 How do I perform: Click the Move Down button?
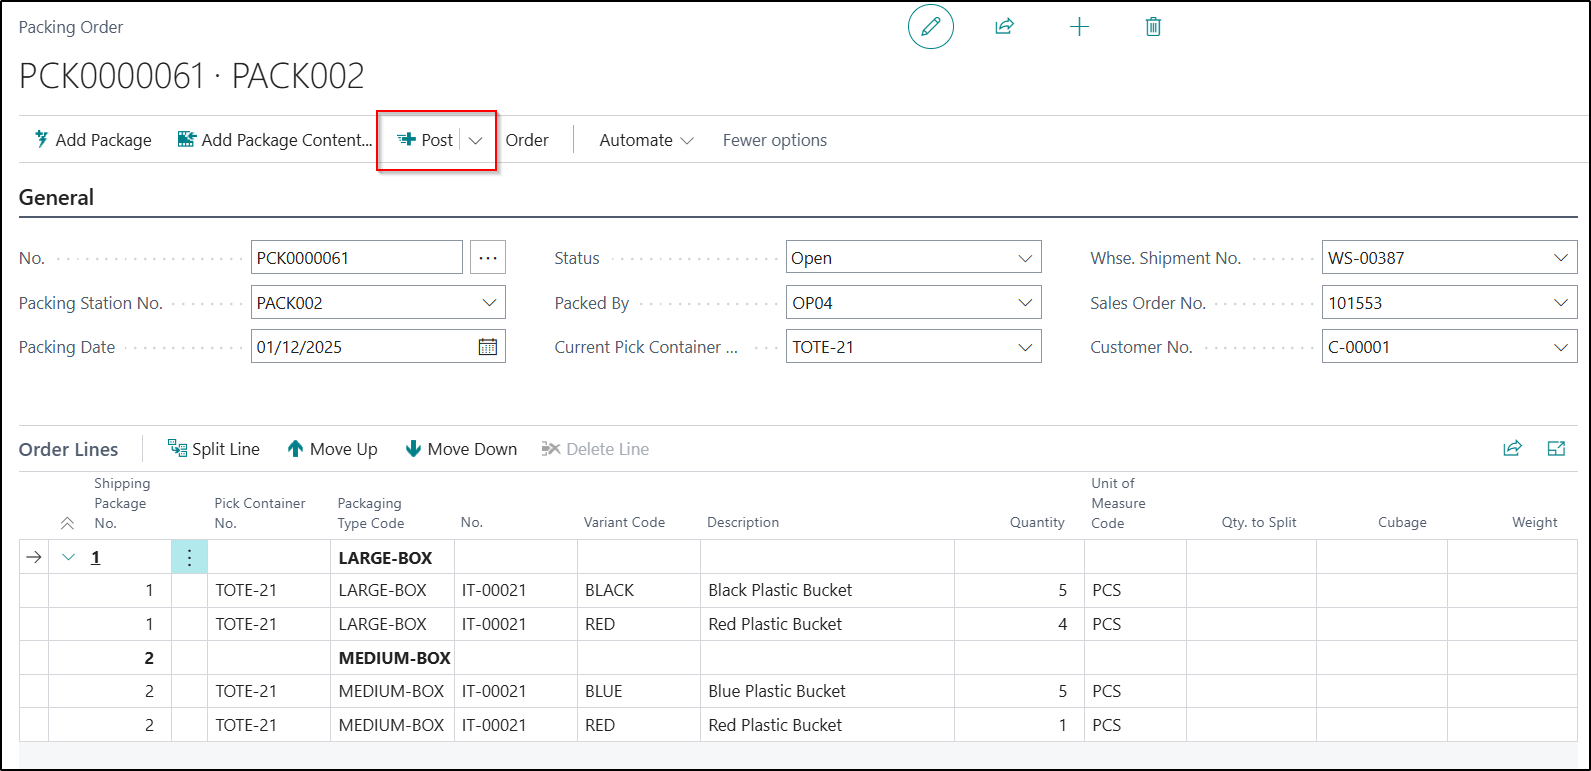tap(461, 449)
